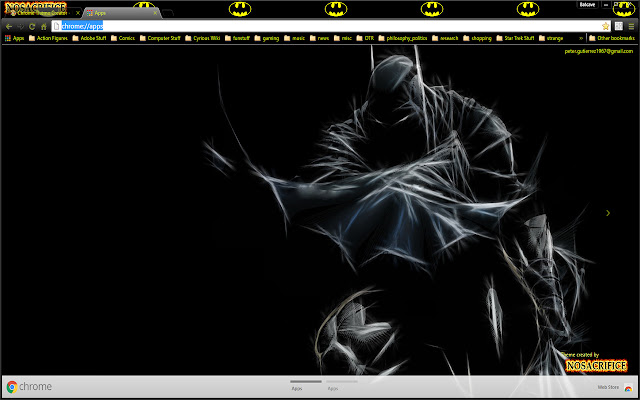Close the Chrome Theme Creator tab
Viewport: 640px width, 400px height.
(78, 13)
